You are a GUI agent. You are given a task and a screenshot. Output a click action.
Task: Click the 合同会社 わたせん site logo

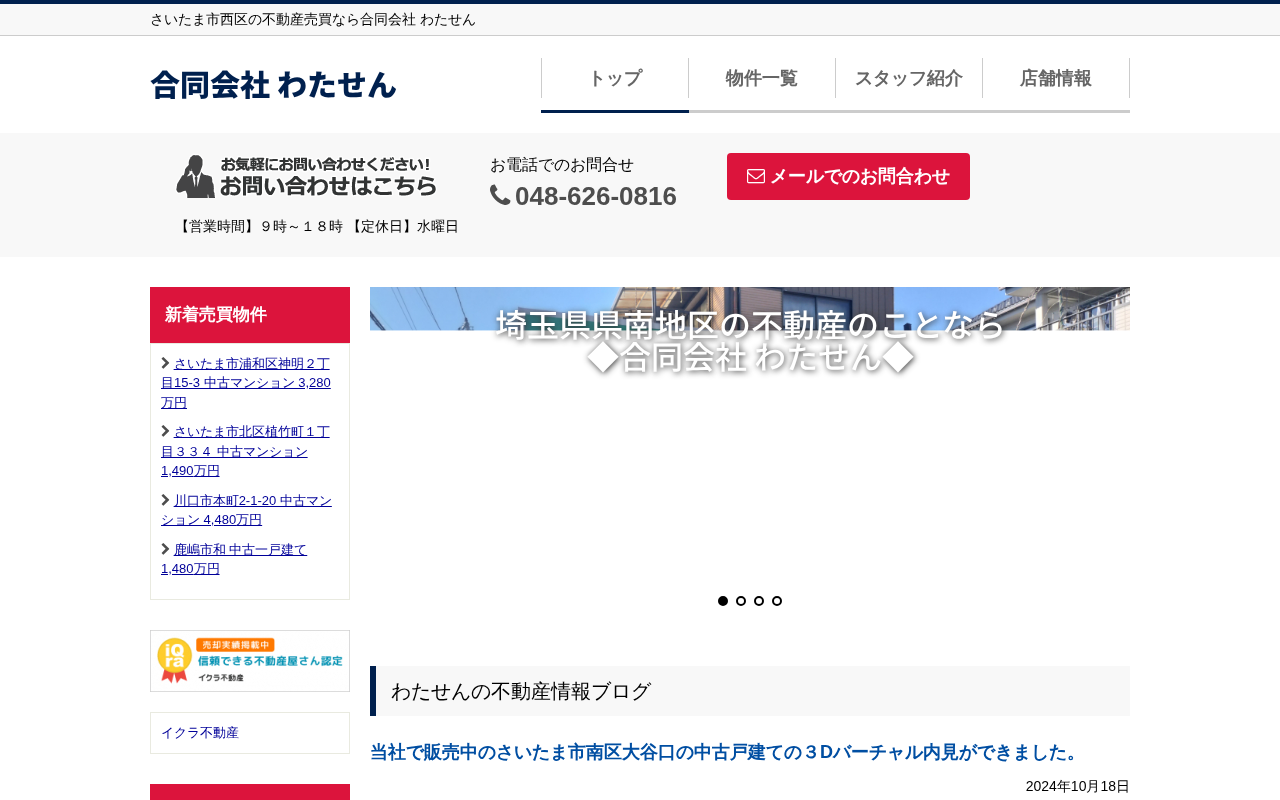(273, 84)
